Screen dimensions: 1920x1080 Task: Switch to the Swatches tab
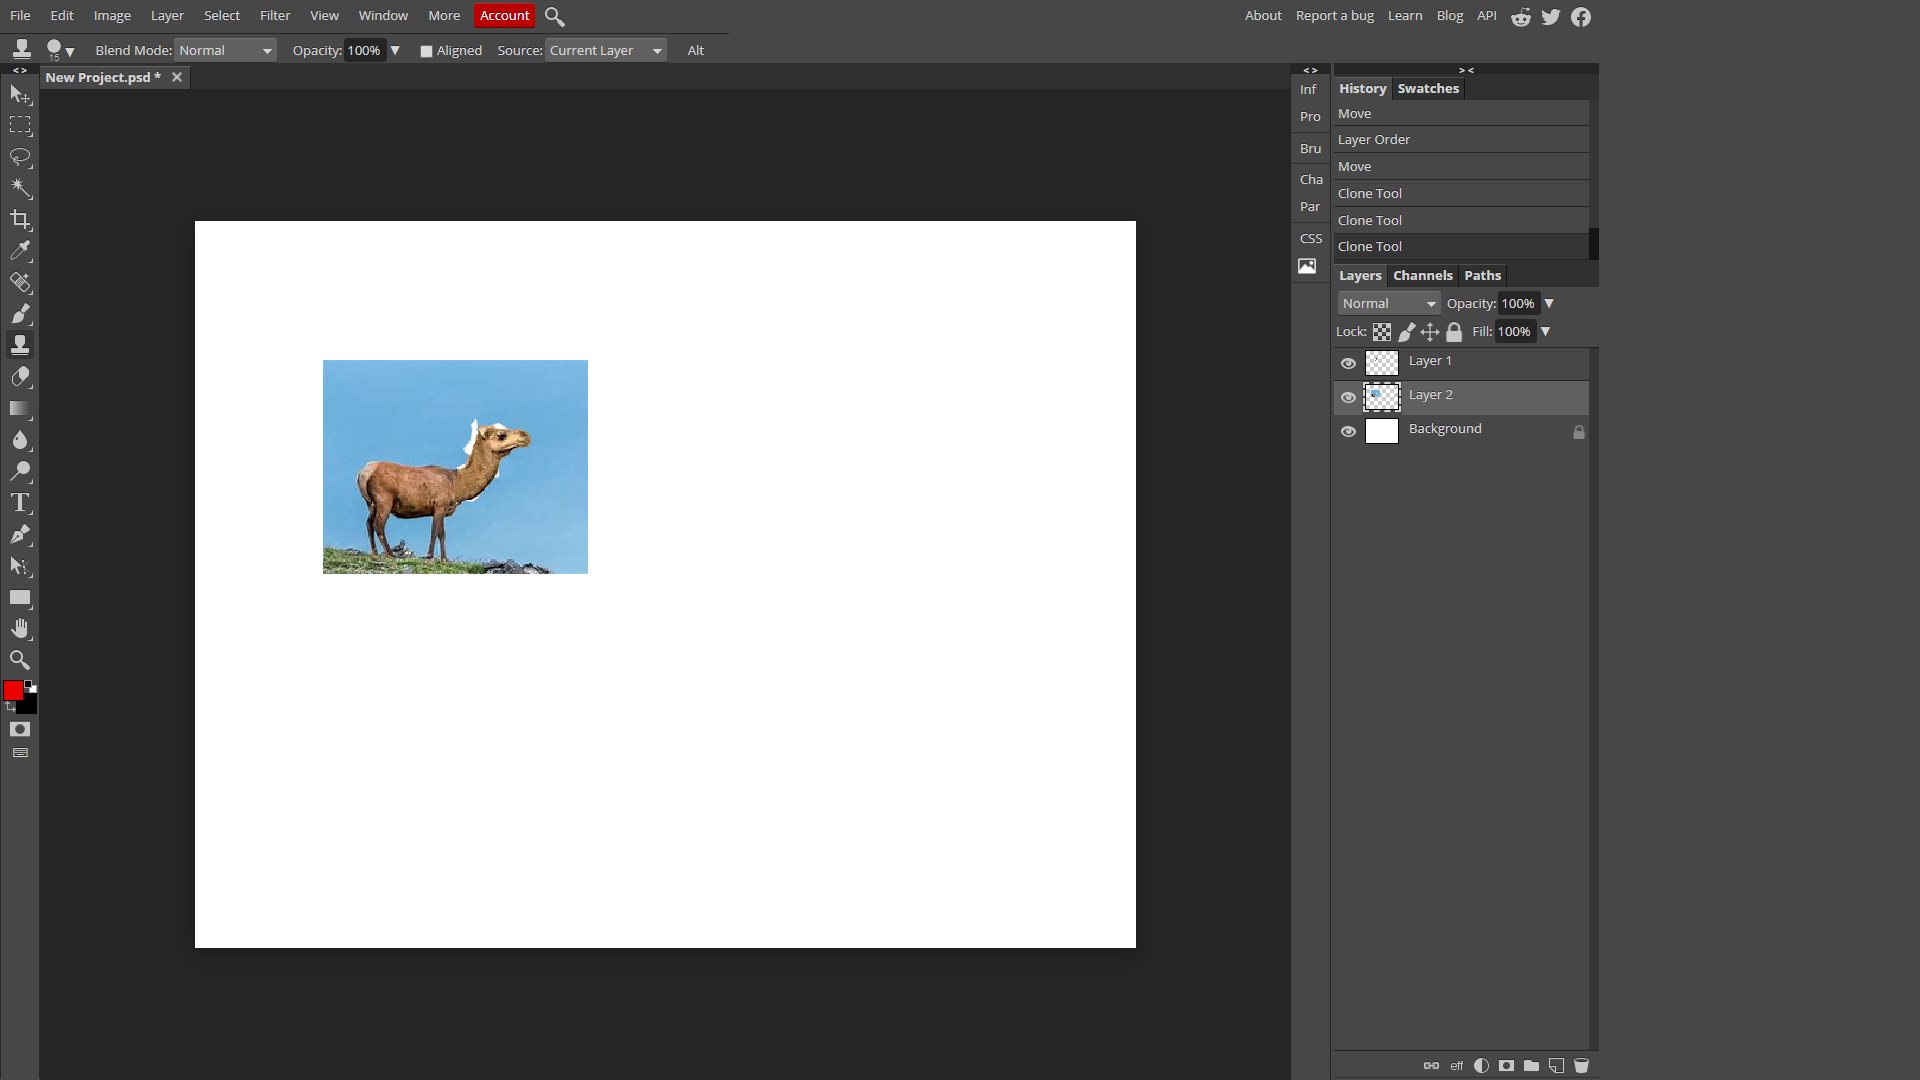tap(1428, 88)
